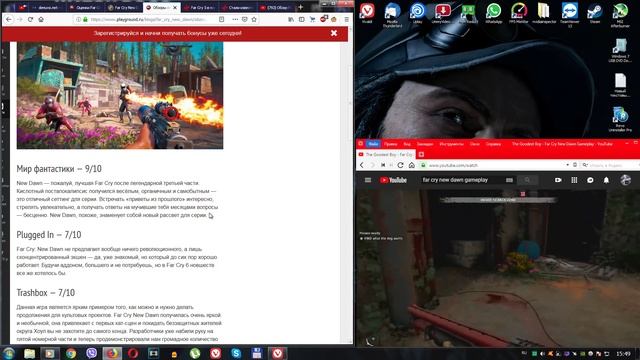Open Vivaldi desktop shortcut
Viewport: 640px width, 360px height.
(x=367, y=13)
